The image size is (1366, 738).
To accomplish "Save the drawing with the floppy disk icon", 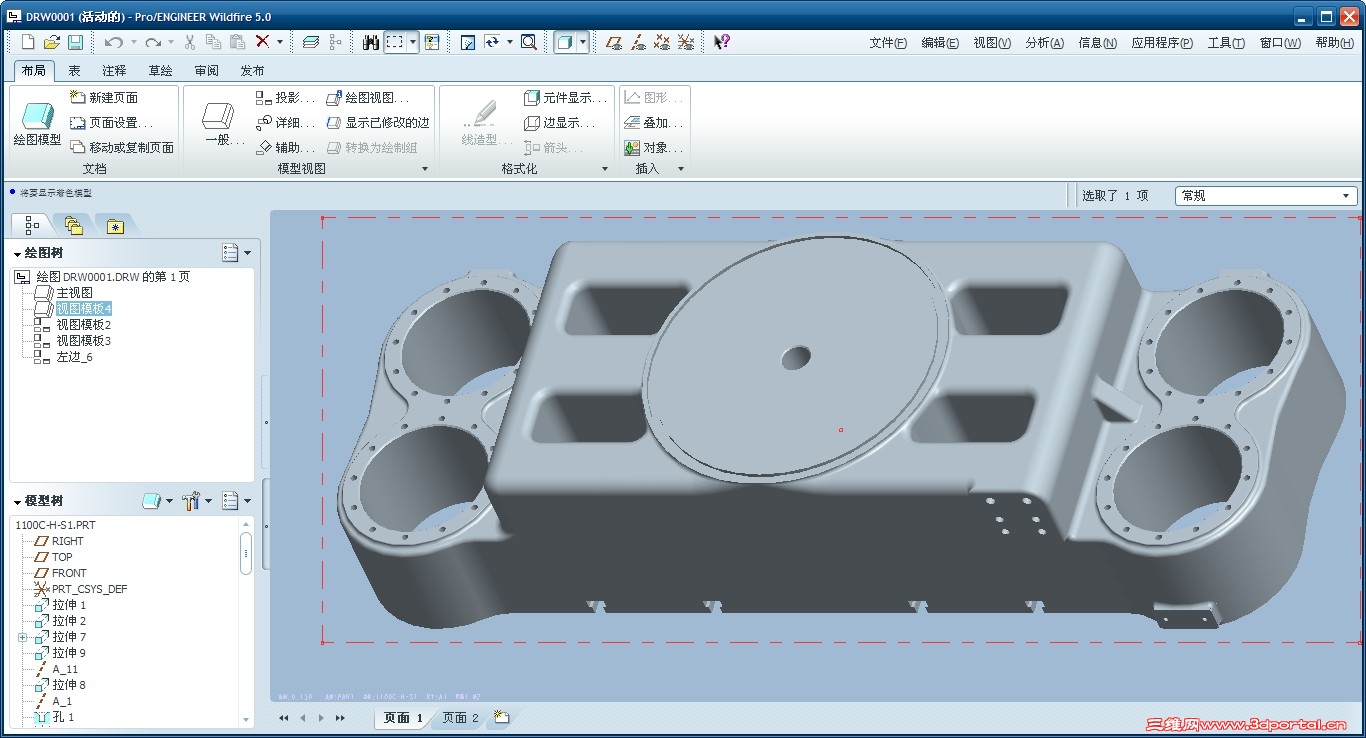I will (75, 42).
